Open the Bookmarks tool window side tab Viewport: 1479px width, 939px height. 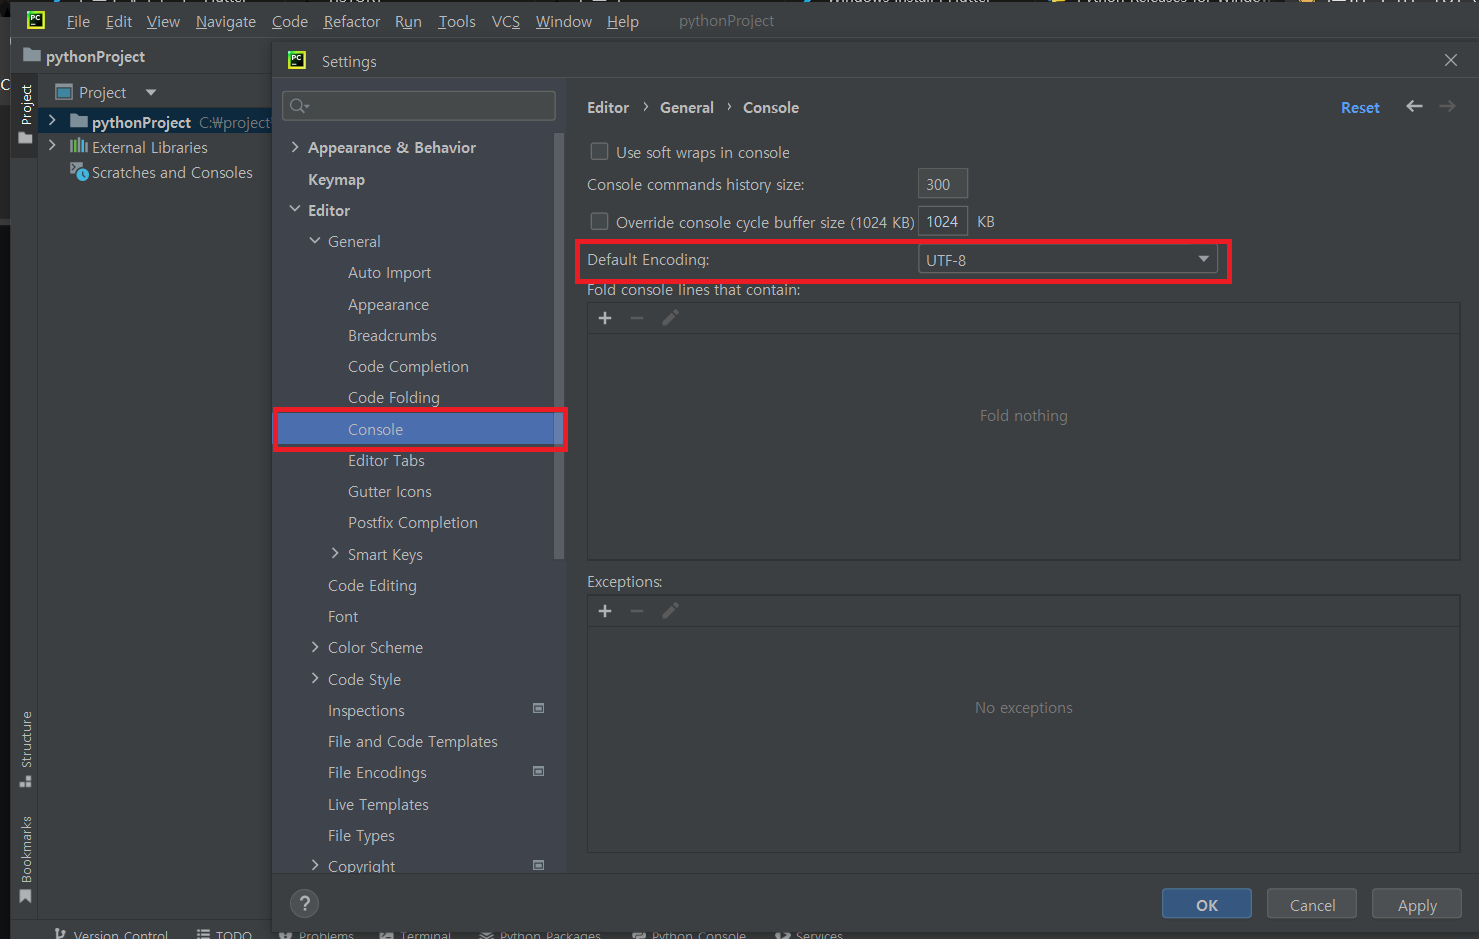click(26, 859)
